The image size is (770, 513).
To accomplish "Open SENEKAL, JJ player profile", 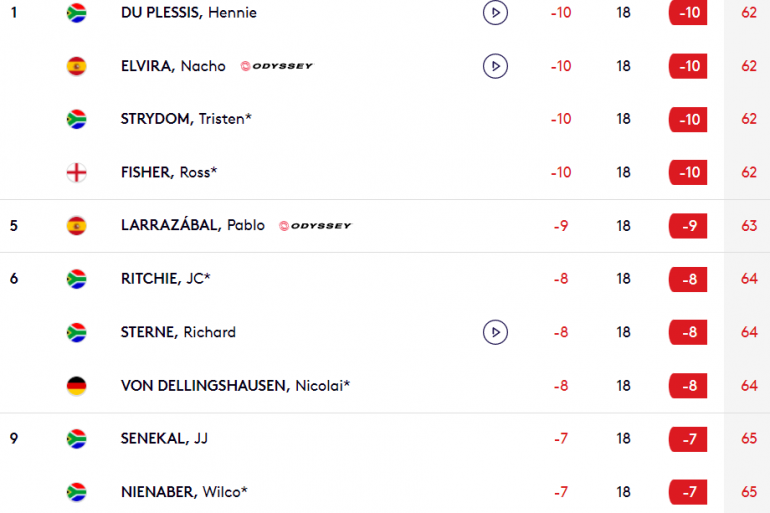I will pos(165,438).
